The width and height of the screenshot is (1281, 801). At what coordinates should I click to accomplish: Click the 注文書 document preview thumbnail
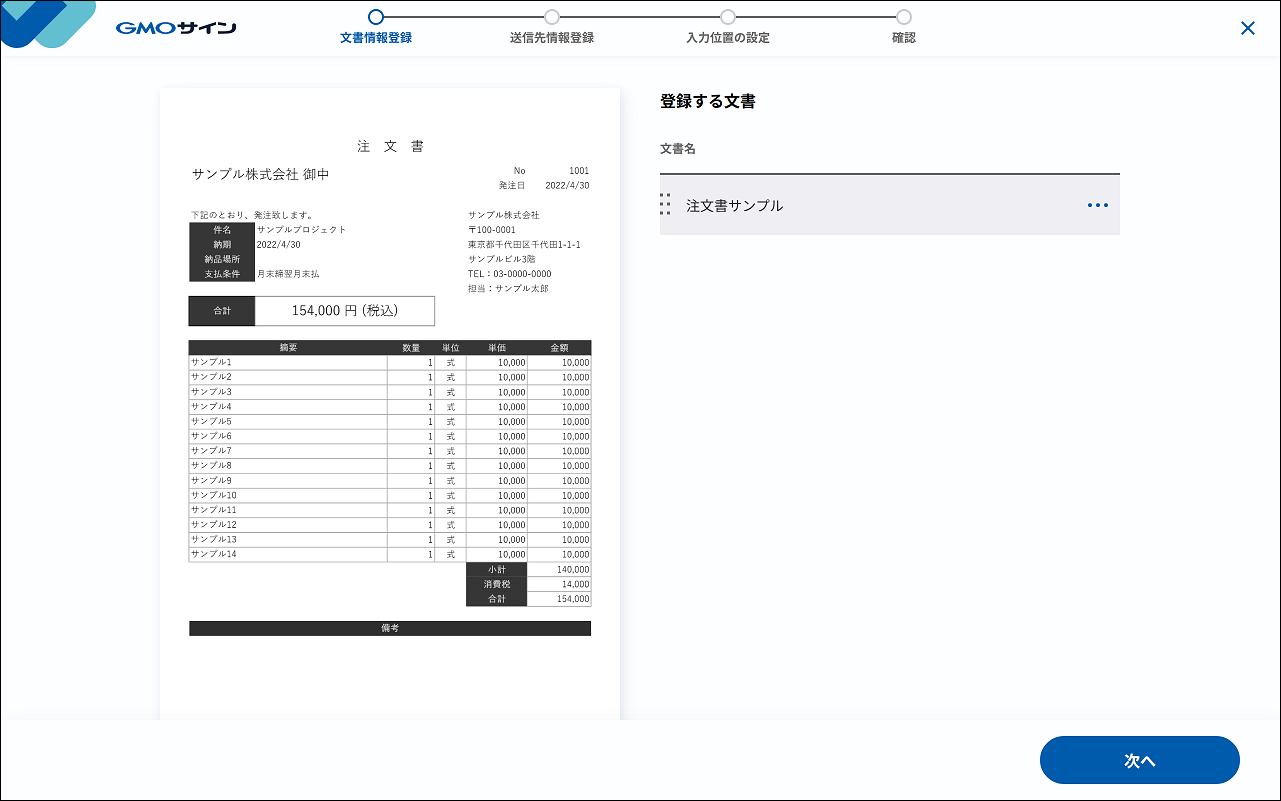click(x=390, y=404)
